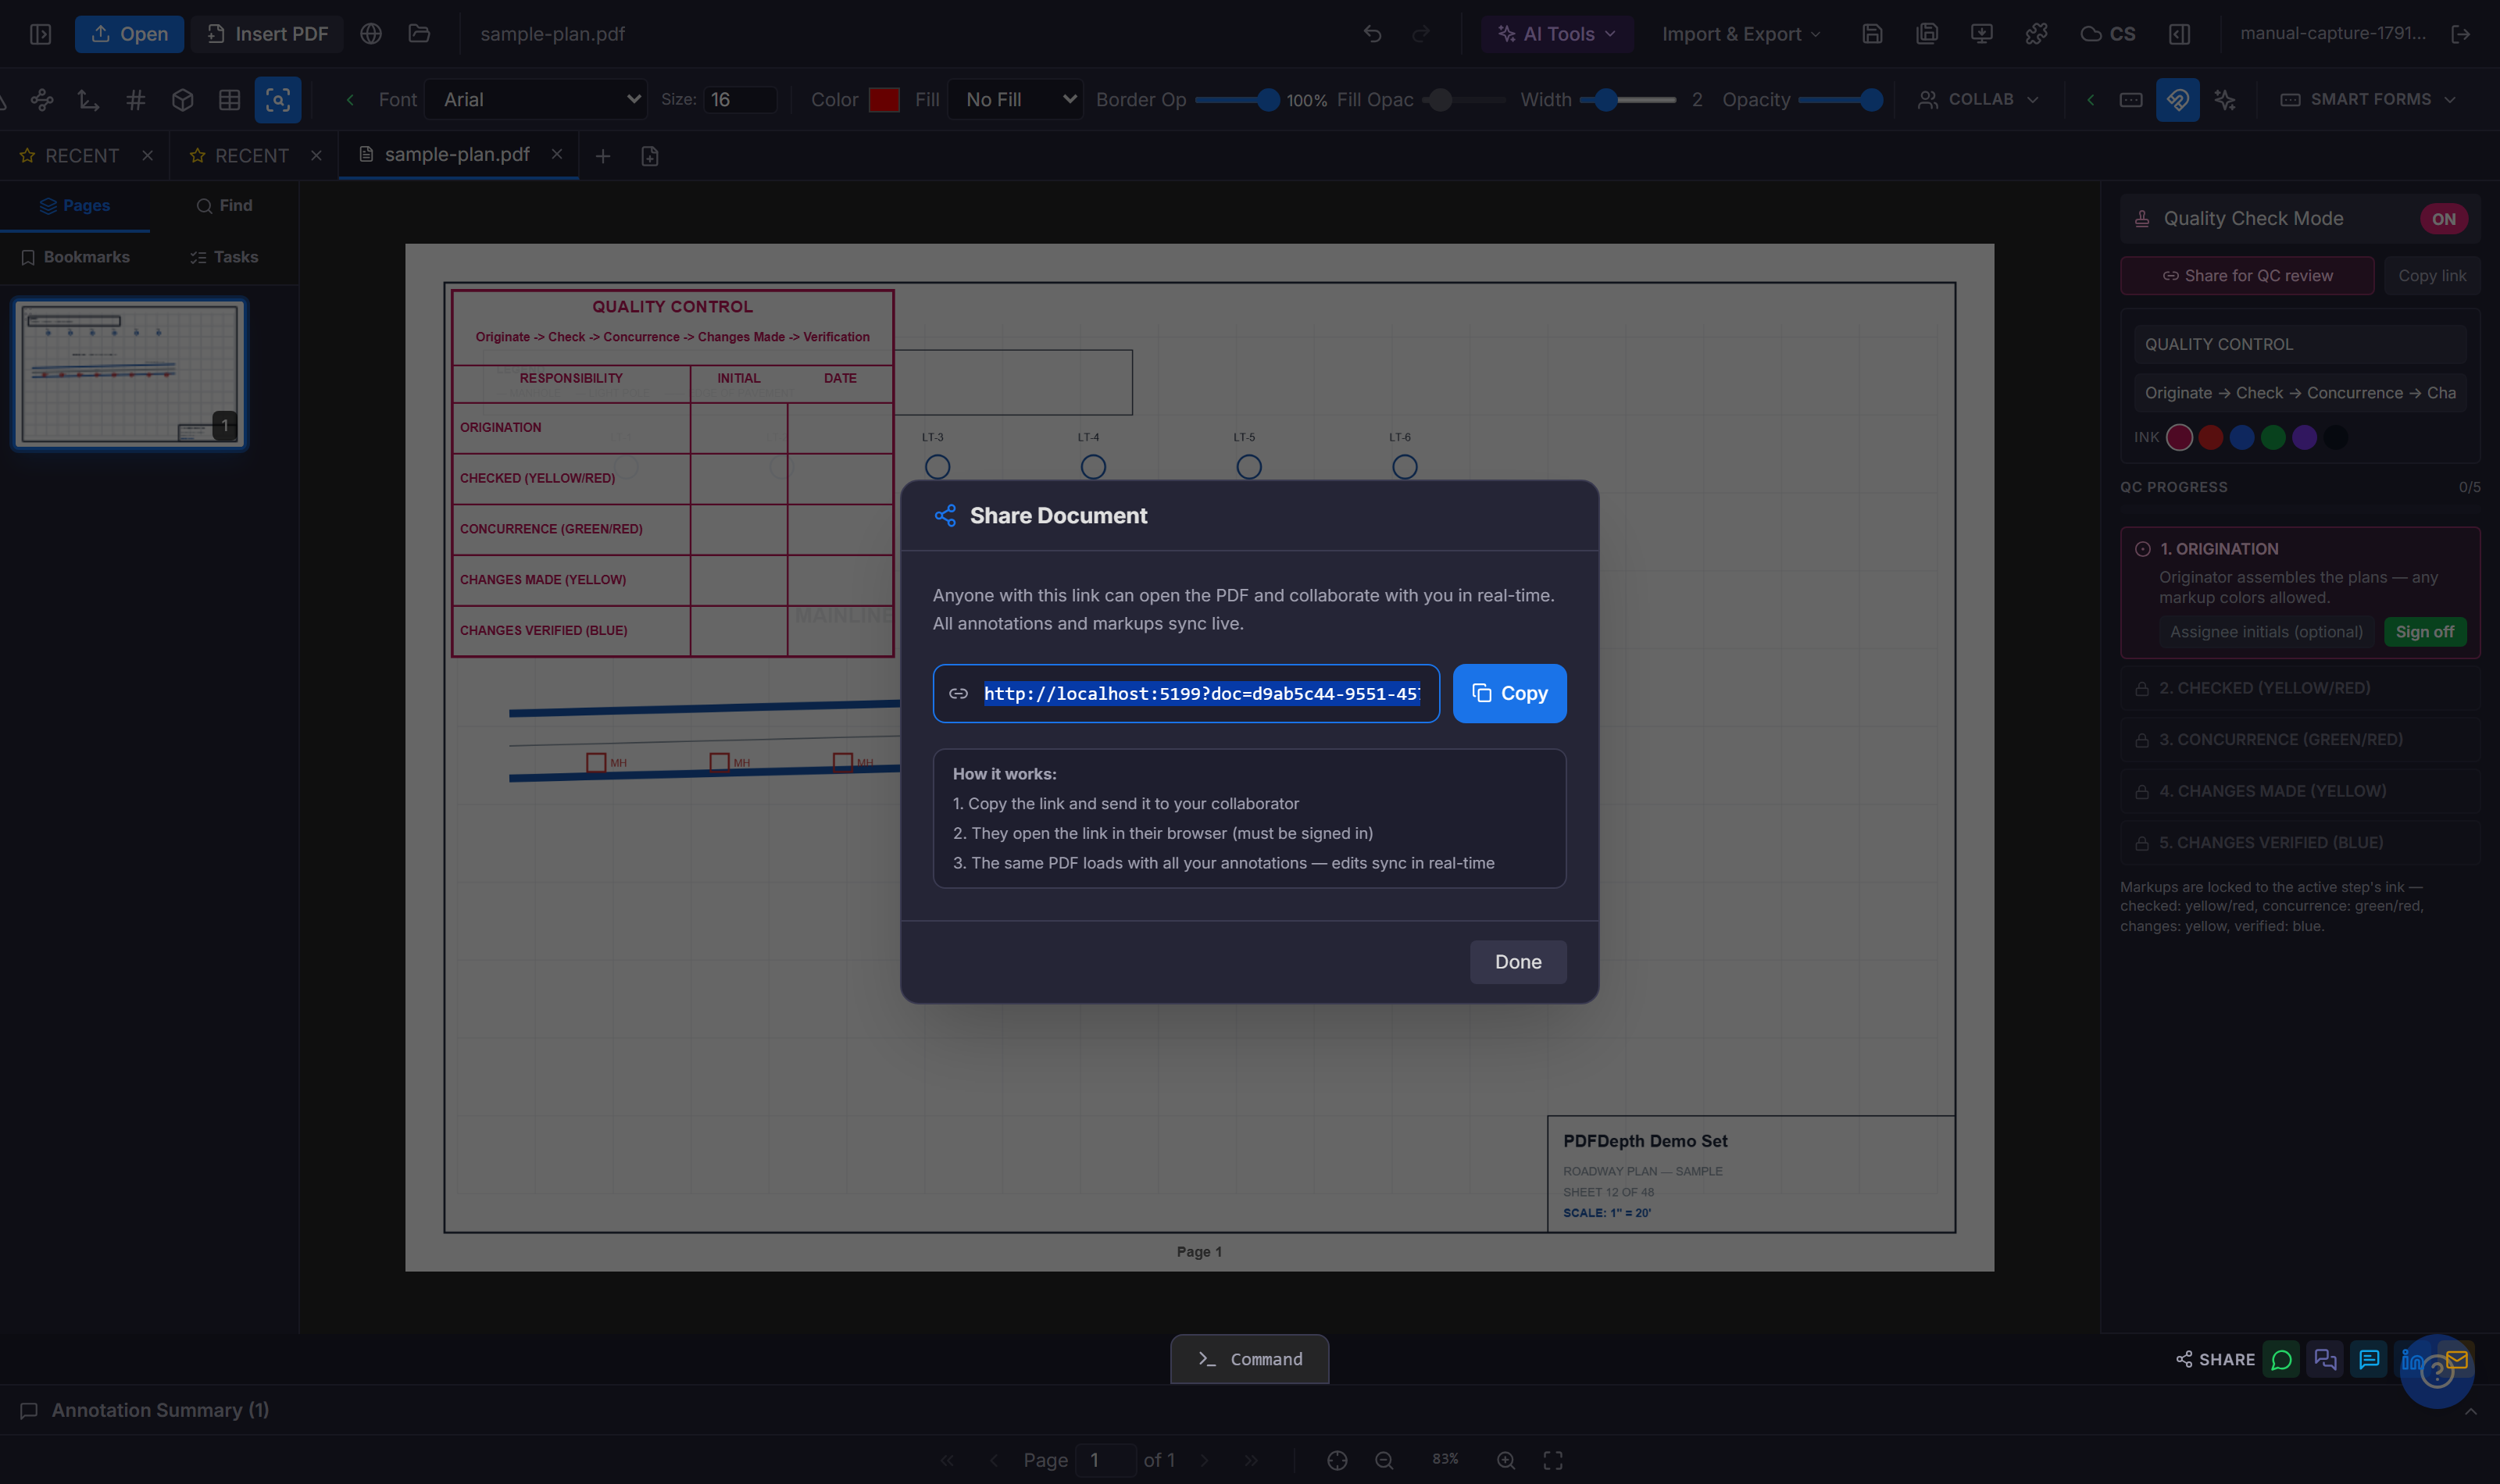Click the WhatsApp share icon

2281,1360
